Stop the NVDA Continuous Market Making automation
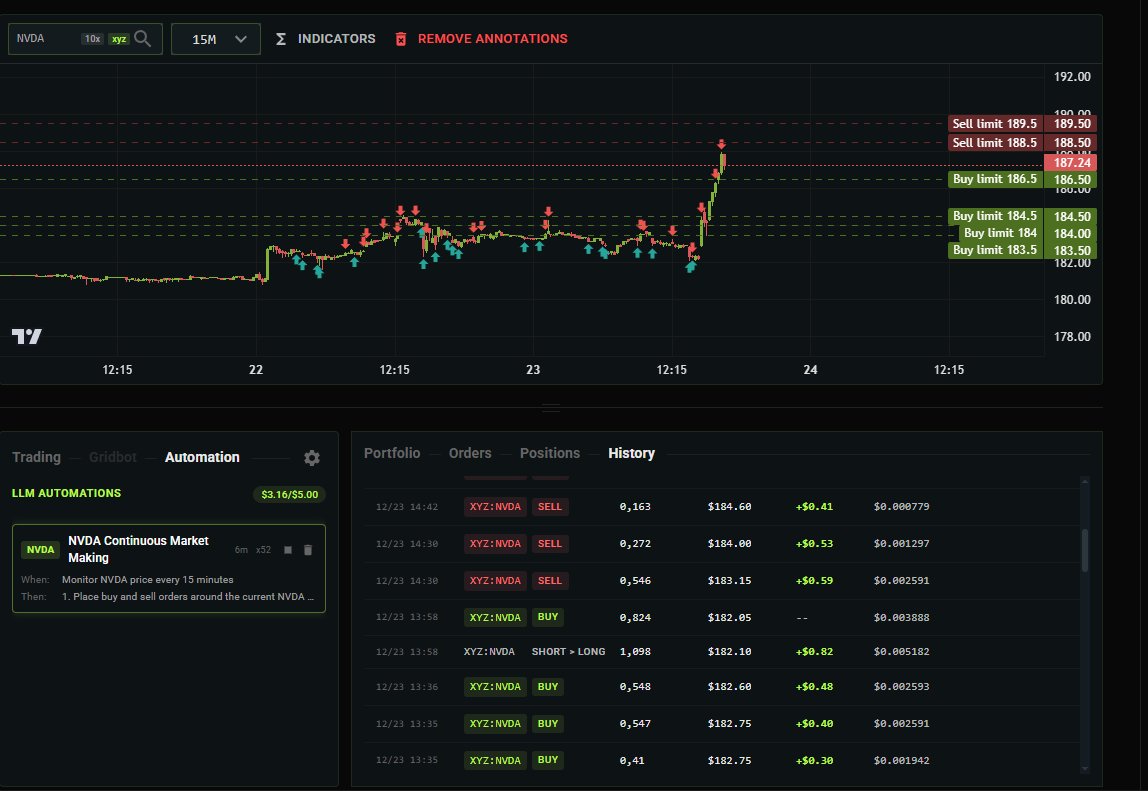The height and width of the screenshot is (791, 1148). click(288, 549)
